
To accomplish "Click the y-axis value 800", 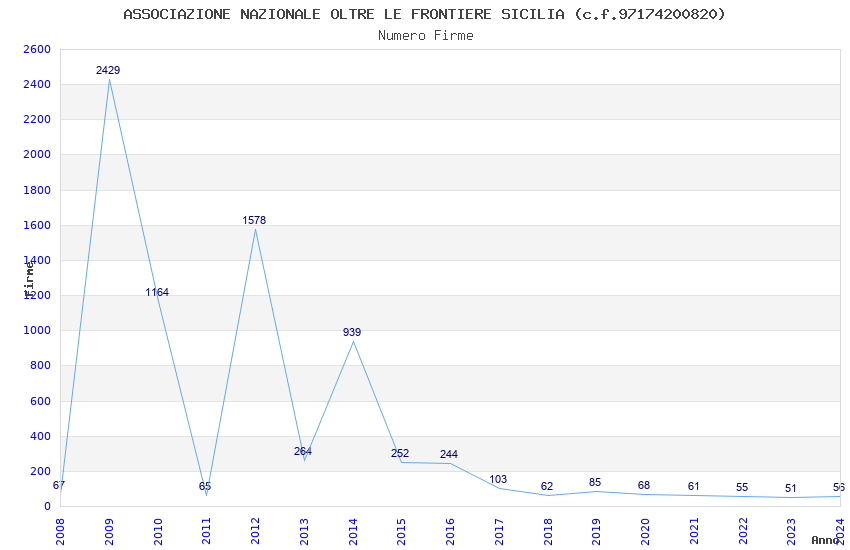I will pos(40,365).
